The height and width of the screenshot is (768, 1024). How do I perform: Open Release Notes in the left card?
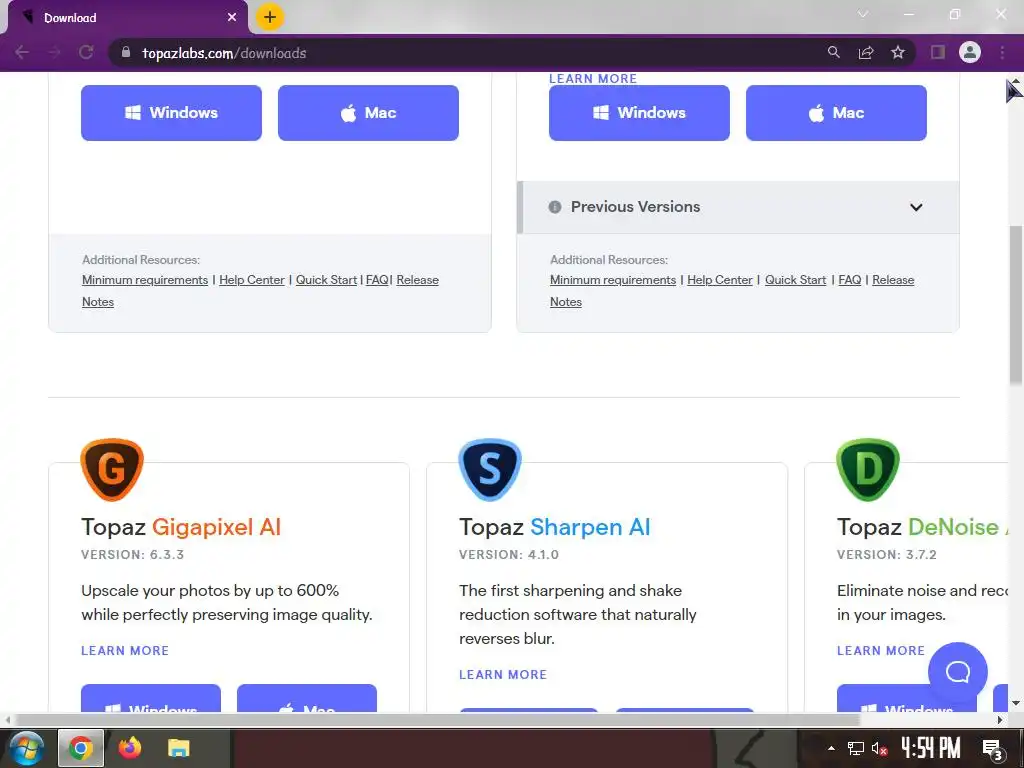417,280
